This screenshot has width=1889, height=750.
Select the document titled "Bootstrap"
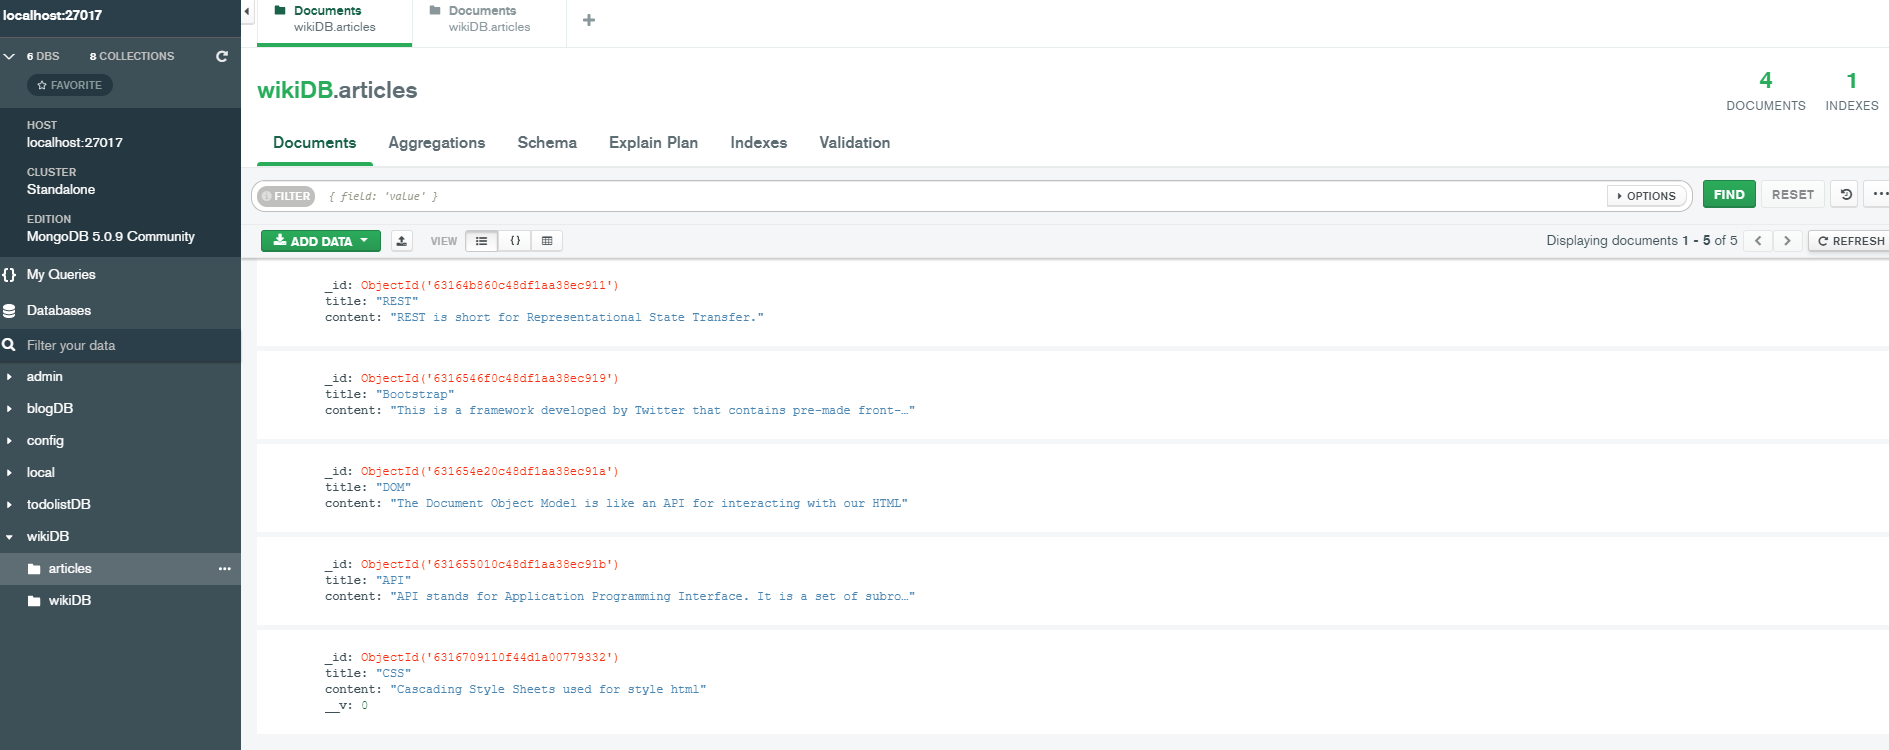click(1073, 395)
